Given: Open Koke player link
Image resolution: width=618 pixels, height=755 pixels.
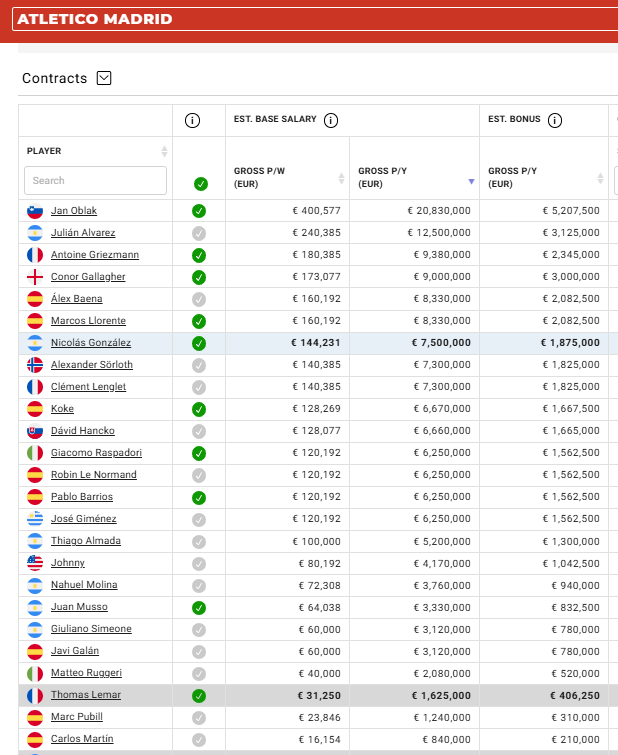Looking at the screenshot, I should (62, 408).
